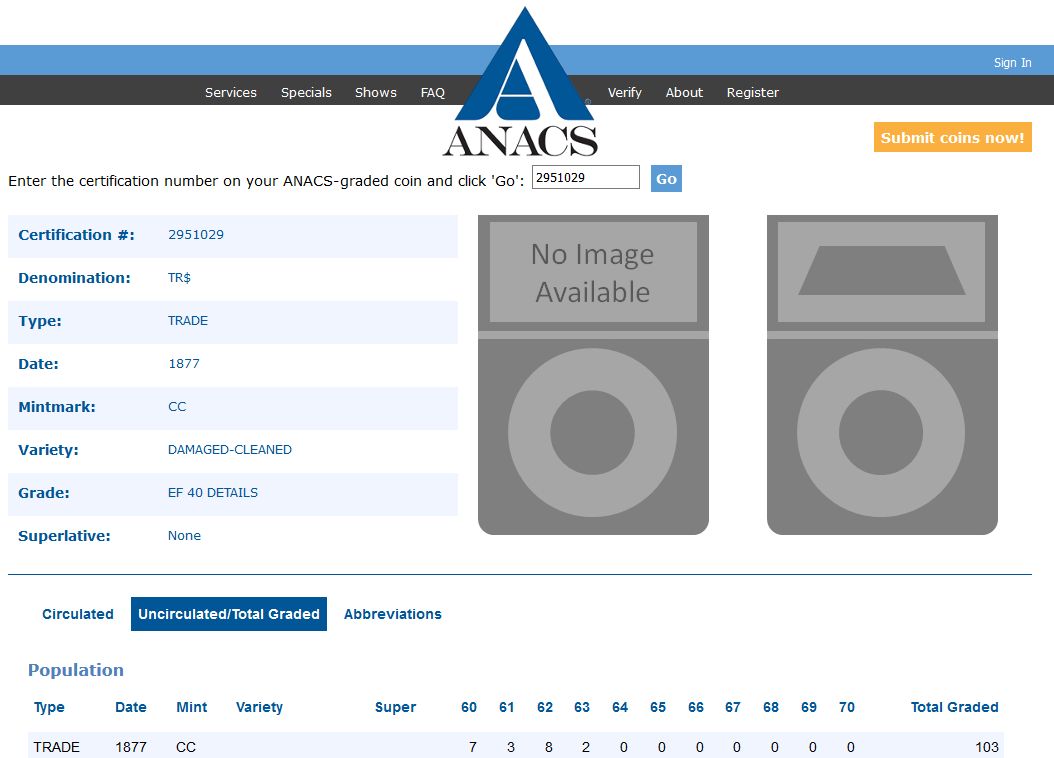The height and width of the screenshot is (758, 1054).
Task: Click TRADE in the Population table row
Action: coord(56,747)
